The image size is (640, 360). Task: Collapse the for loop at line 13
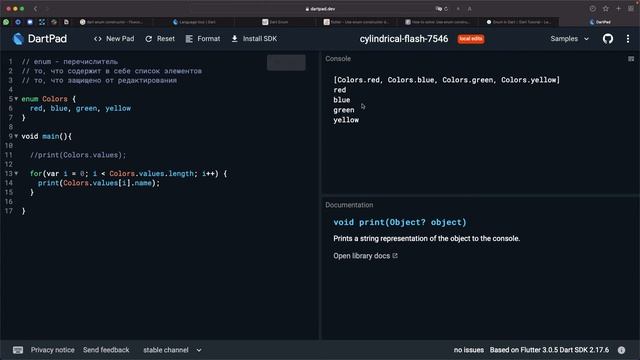point(16,173)
